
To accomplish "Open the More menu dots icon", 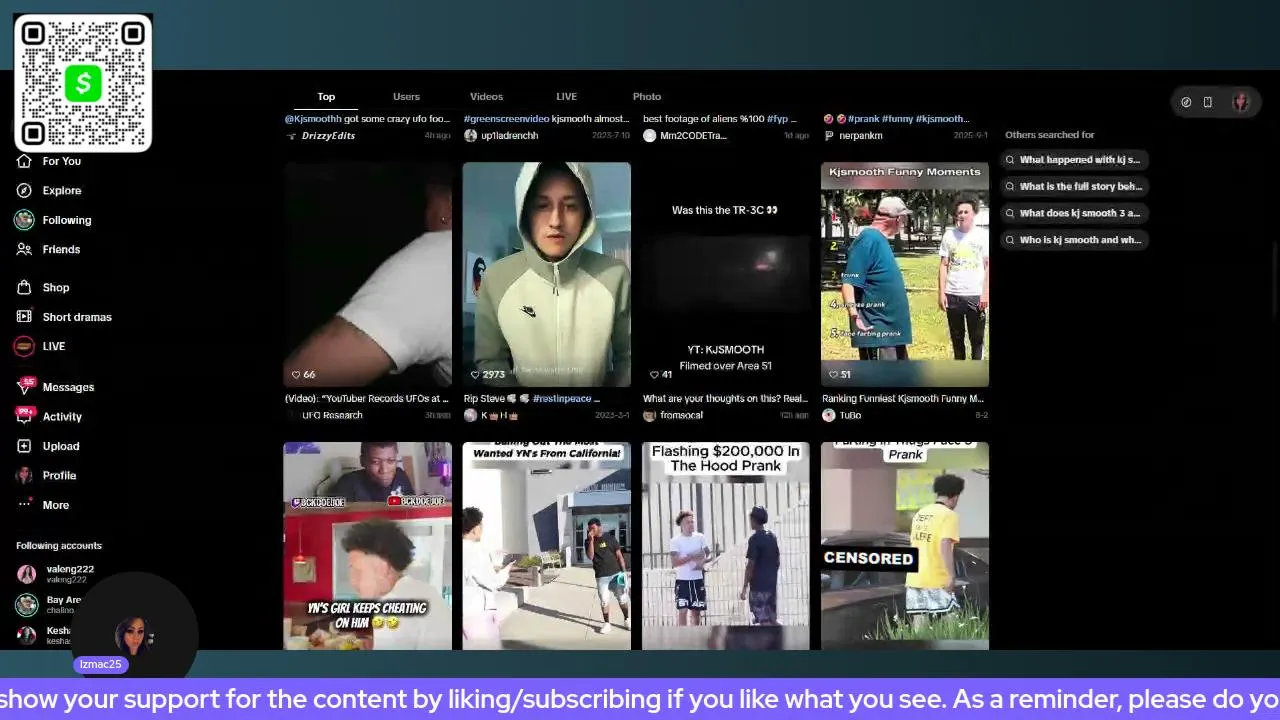I will point(24,505).
